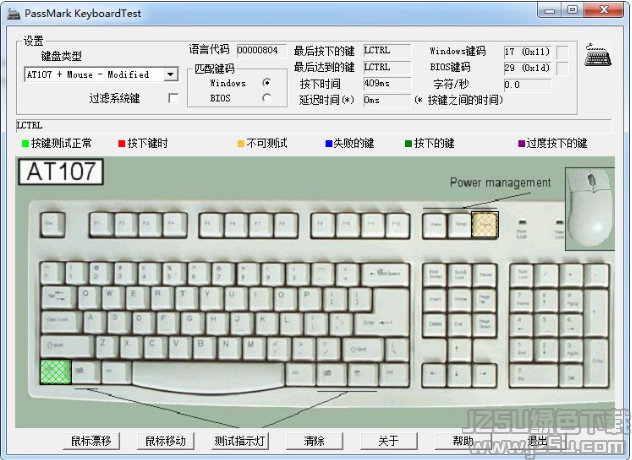Screen dimensions: 632x460
Task: Enable the 过滤系统键 checkbox
Action: click(x=173, y=98)
